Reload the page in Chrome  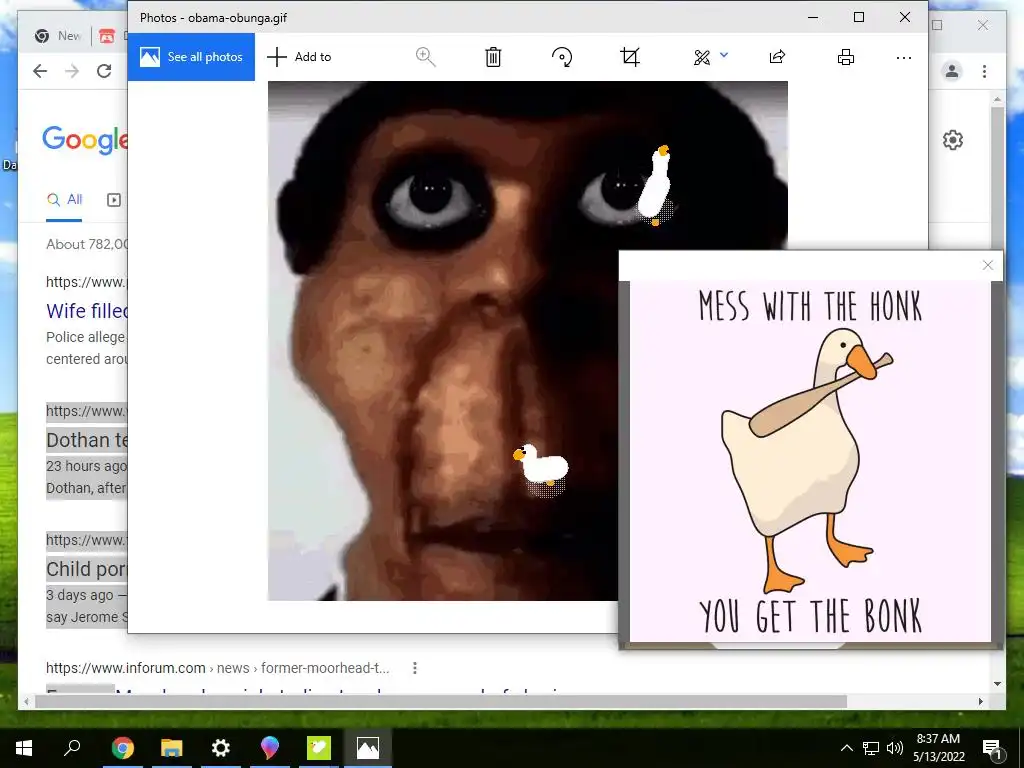(x=104, y=71)
